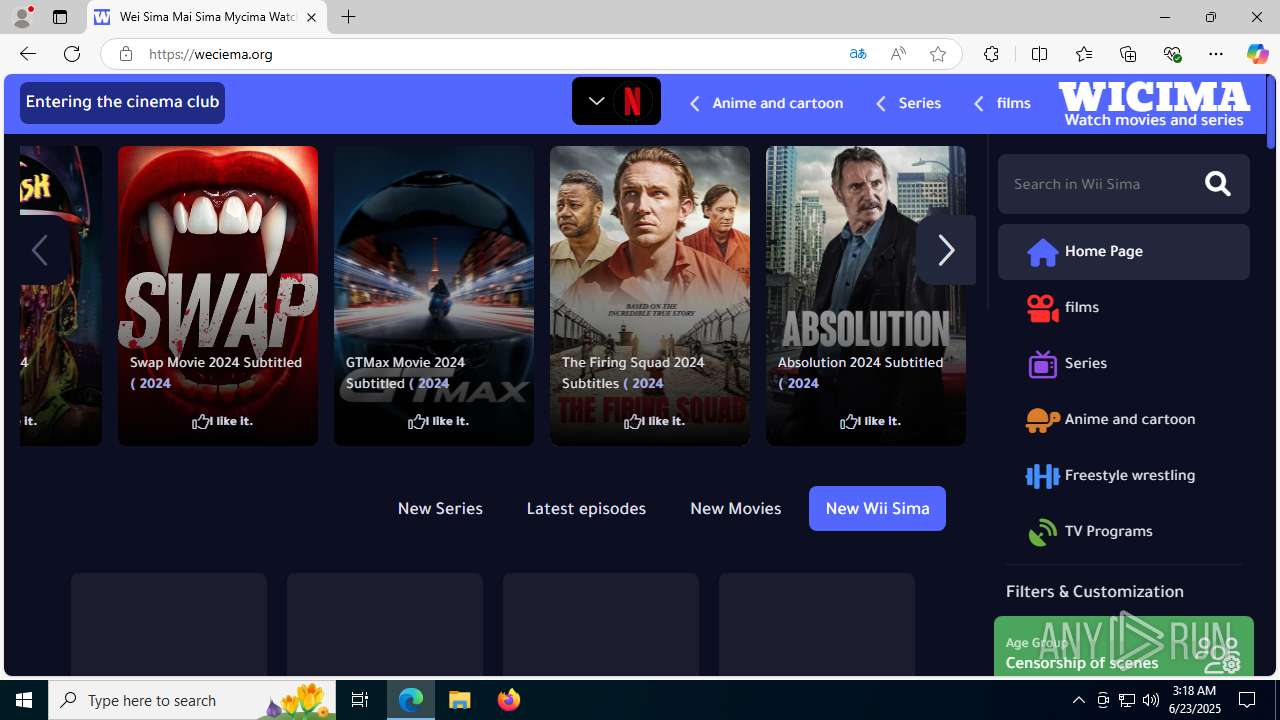The image size is (1280, 720).
Task: Like the Swap Movie 2024 thumbs-up
Action: (x=201, y=421)
